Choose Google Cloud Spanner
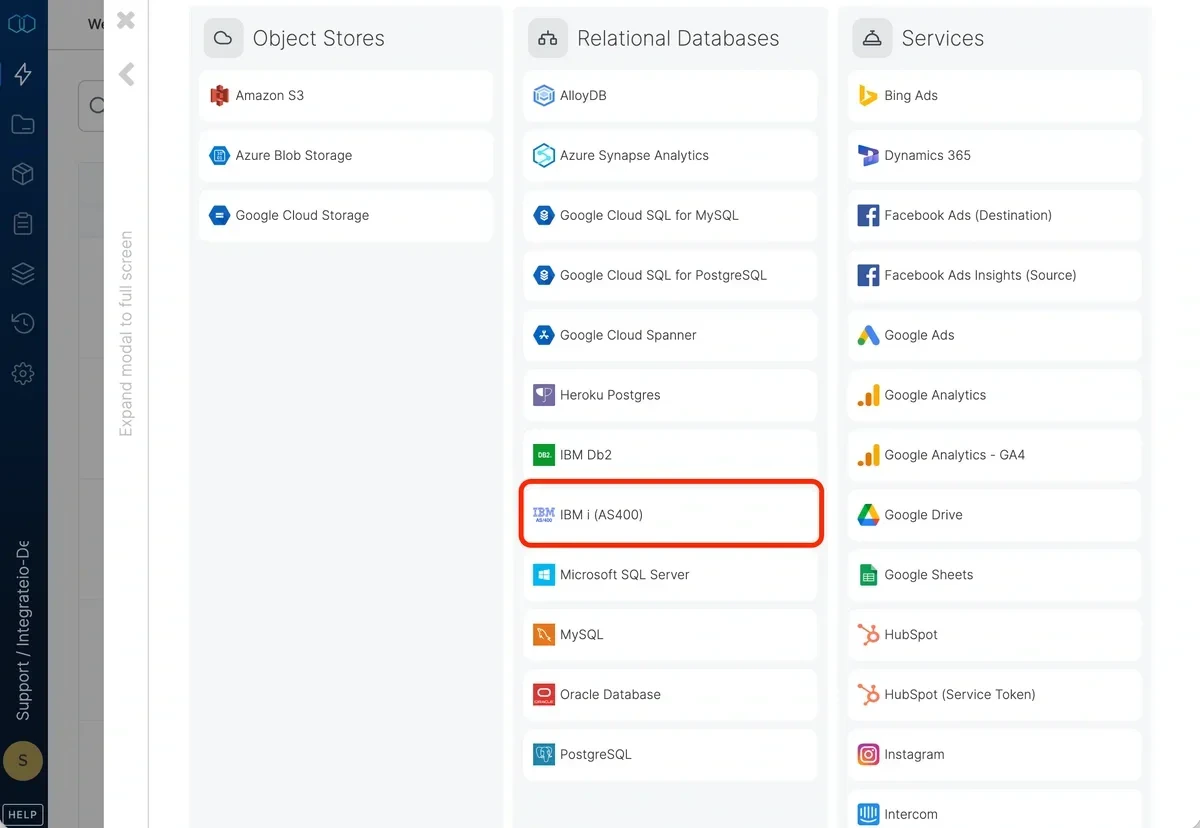This screenshot has width=1200, height=828. [x=670, y=336]
